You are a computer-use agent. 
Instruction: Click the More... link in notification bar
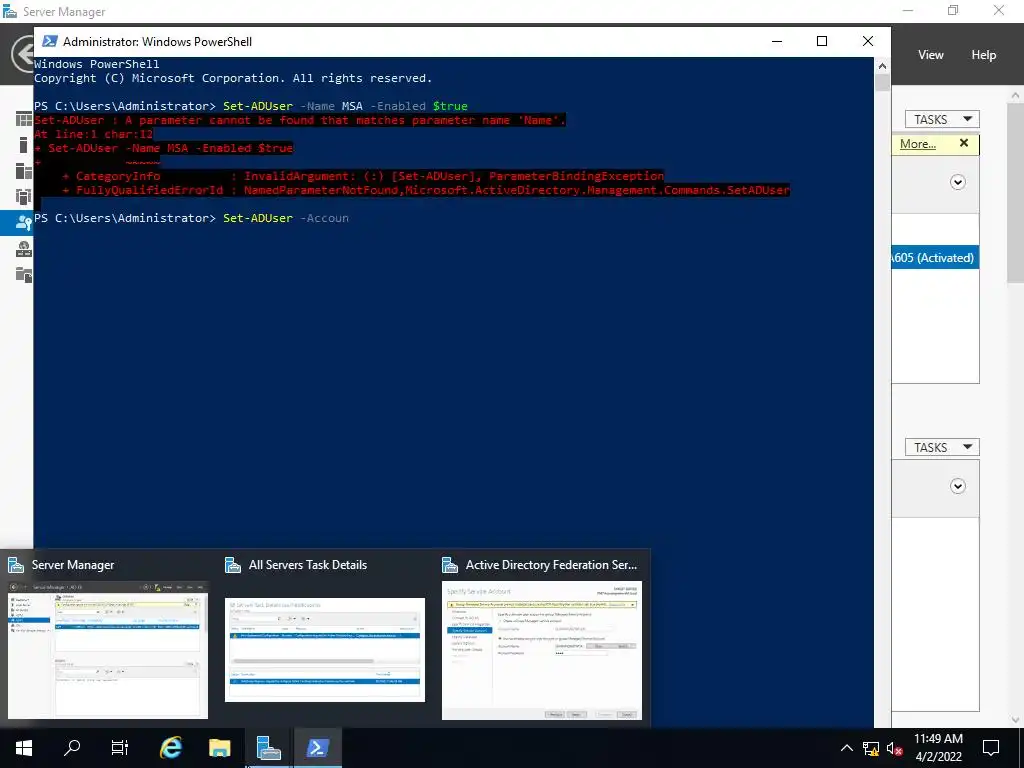918,144
